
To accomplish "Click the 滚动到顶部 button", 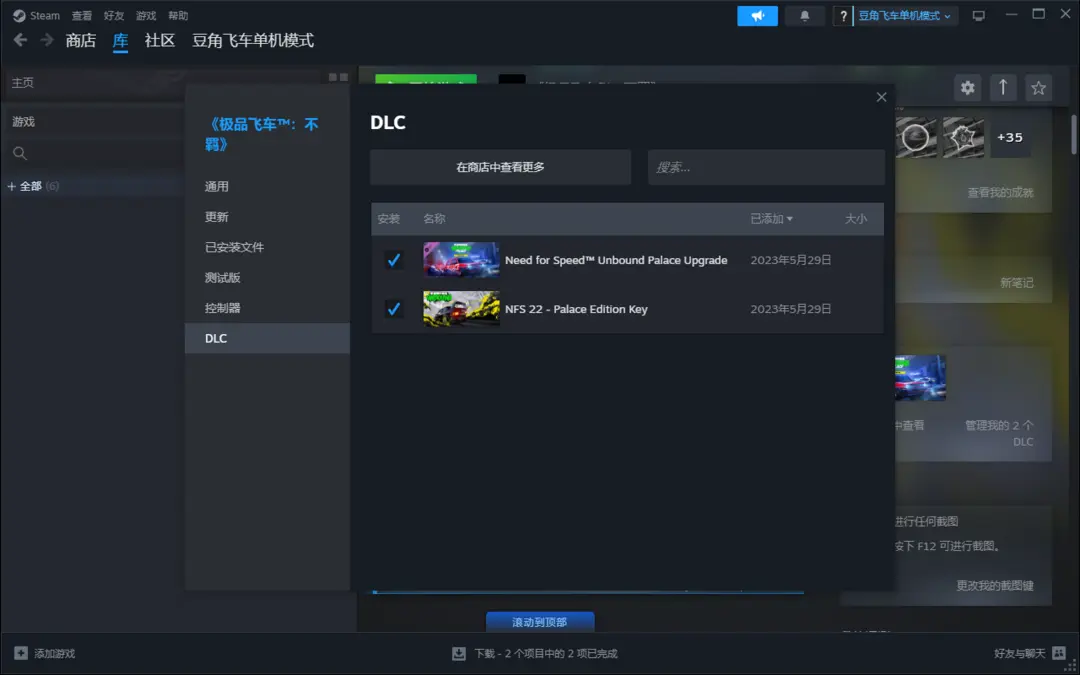I will (x=540, y=622).
